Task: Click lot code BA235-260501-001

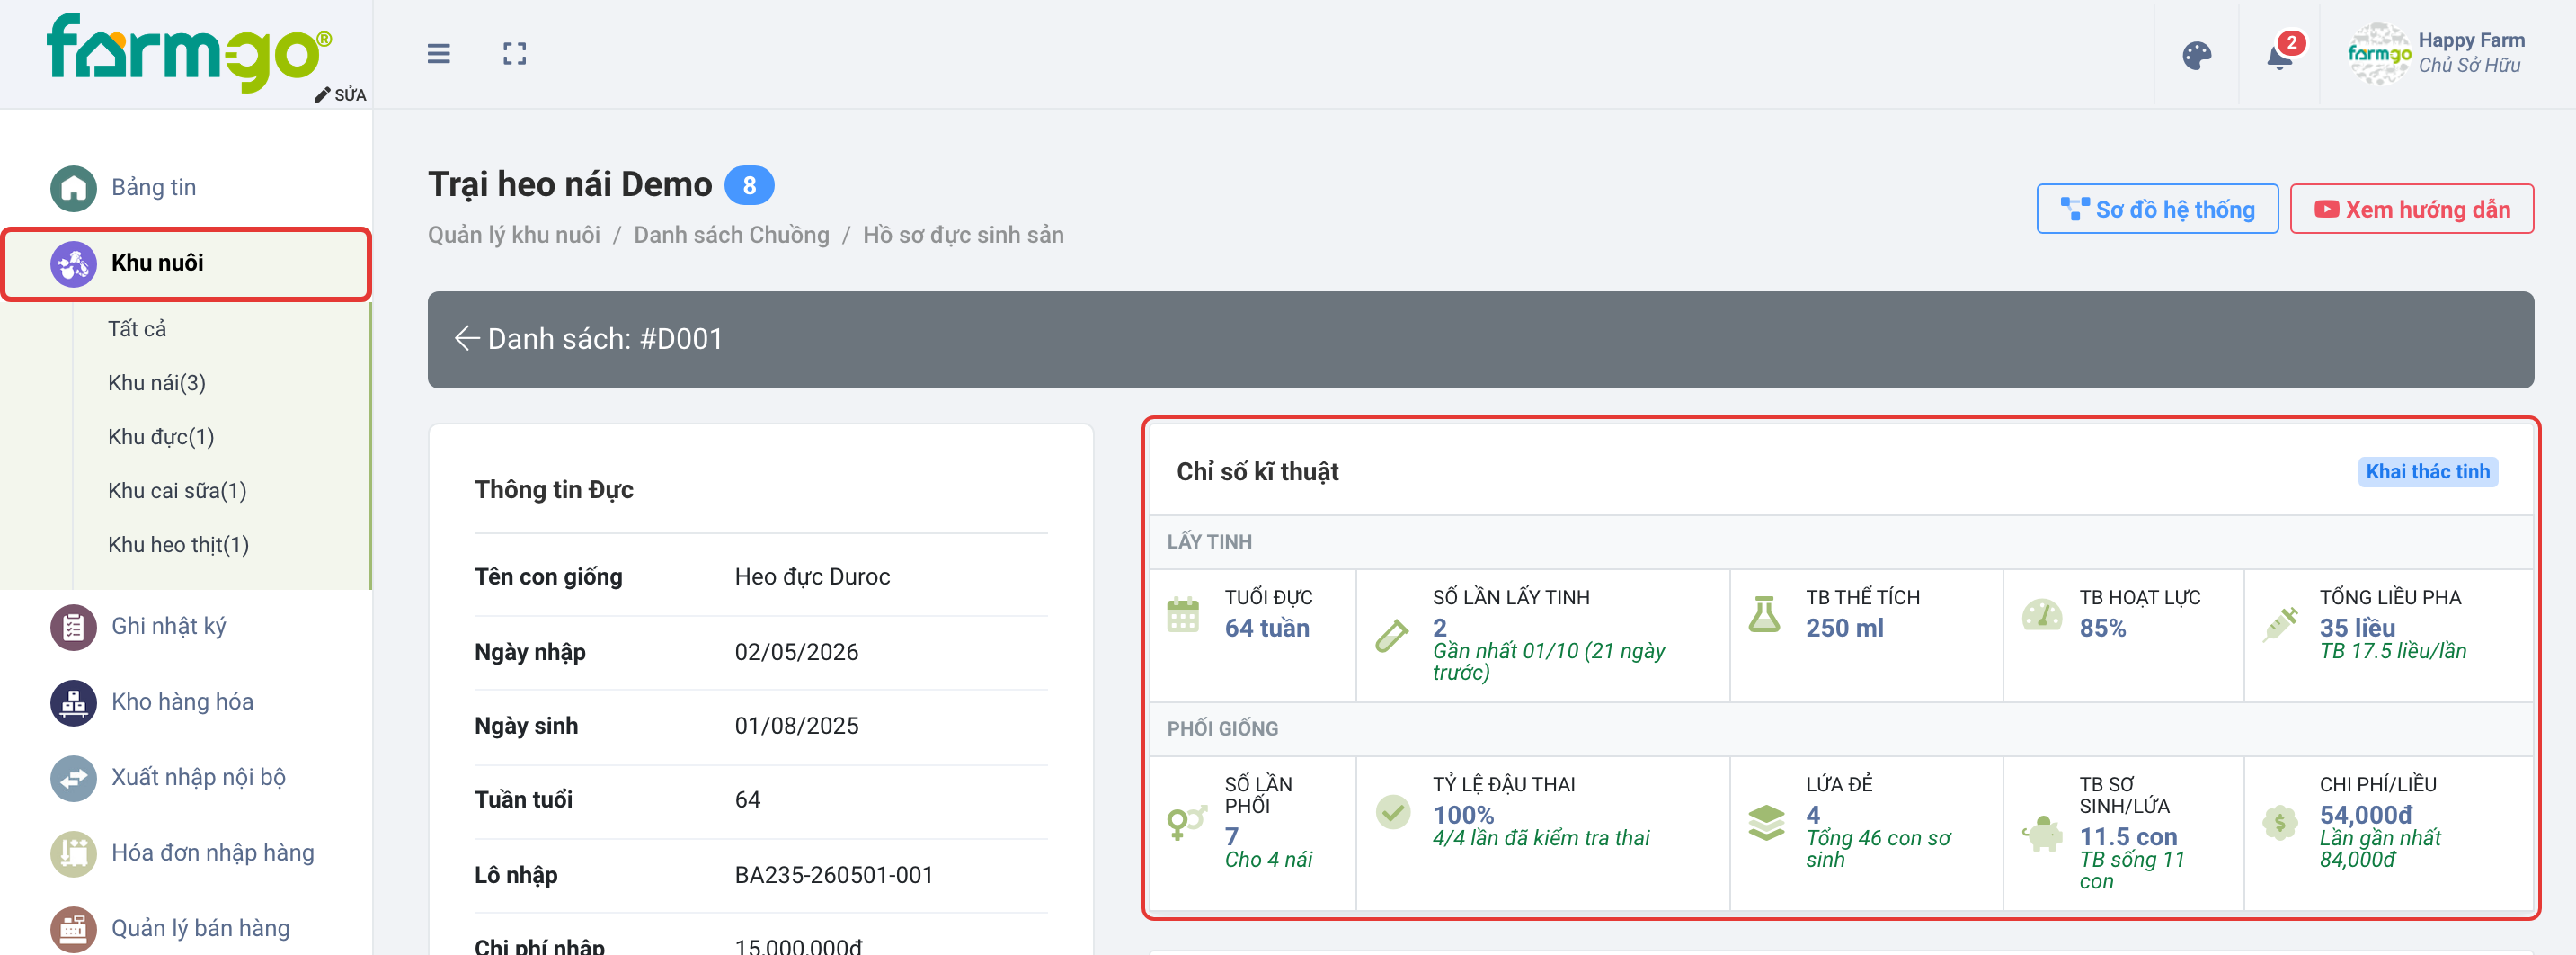Action: 833,876
